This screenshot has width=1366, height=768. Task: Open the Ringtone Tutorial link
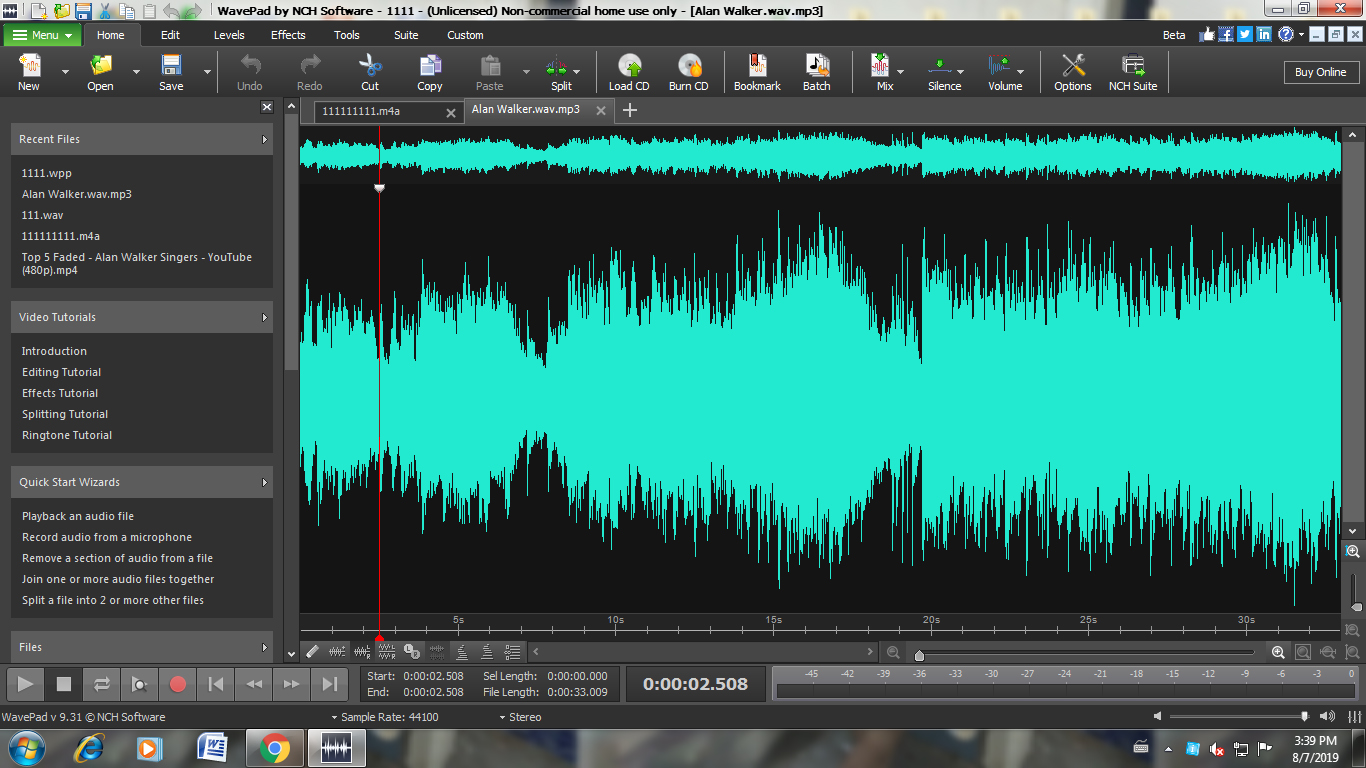pyautogui.click(x=67, y=435)
